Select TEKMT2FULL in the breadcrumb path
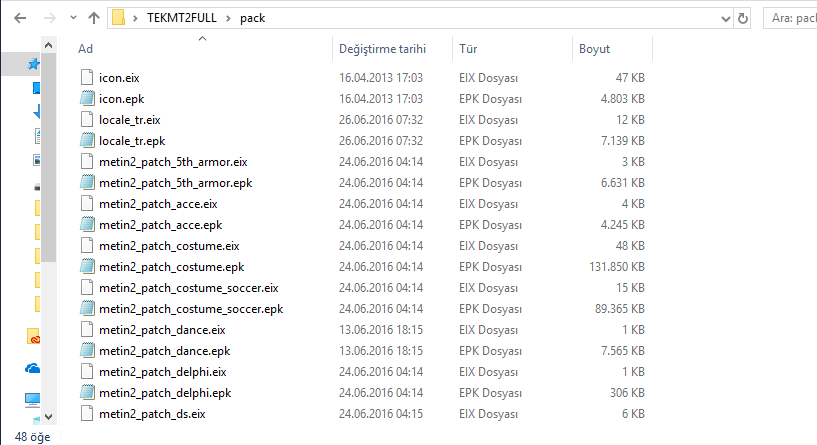This screenshot has height=445, width=817. [182, 18]
